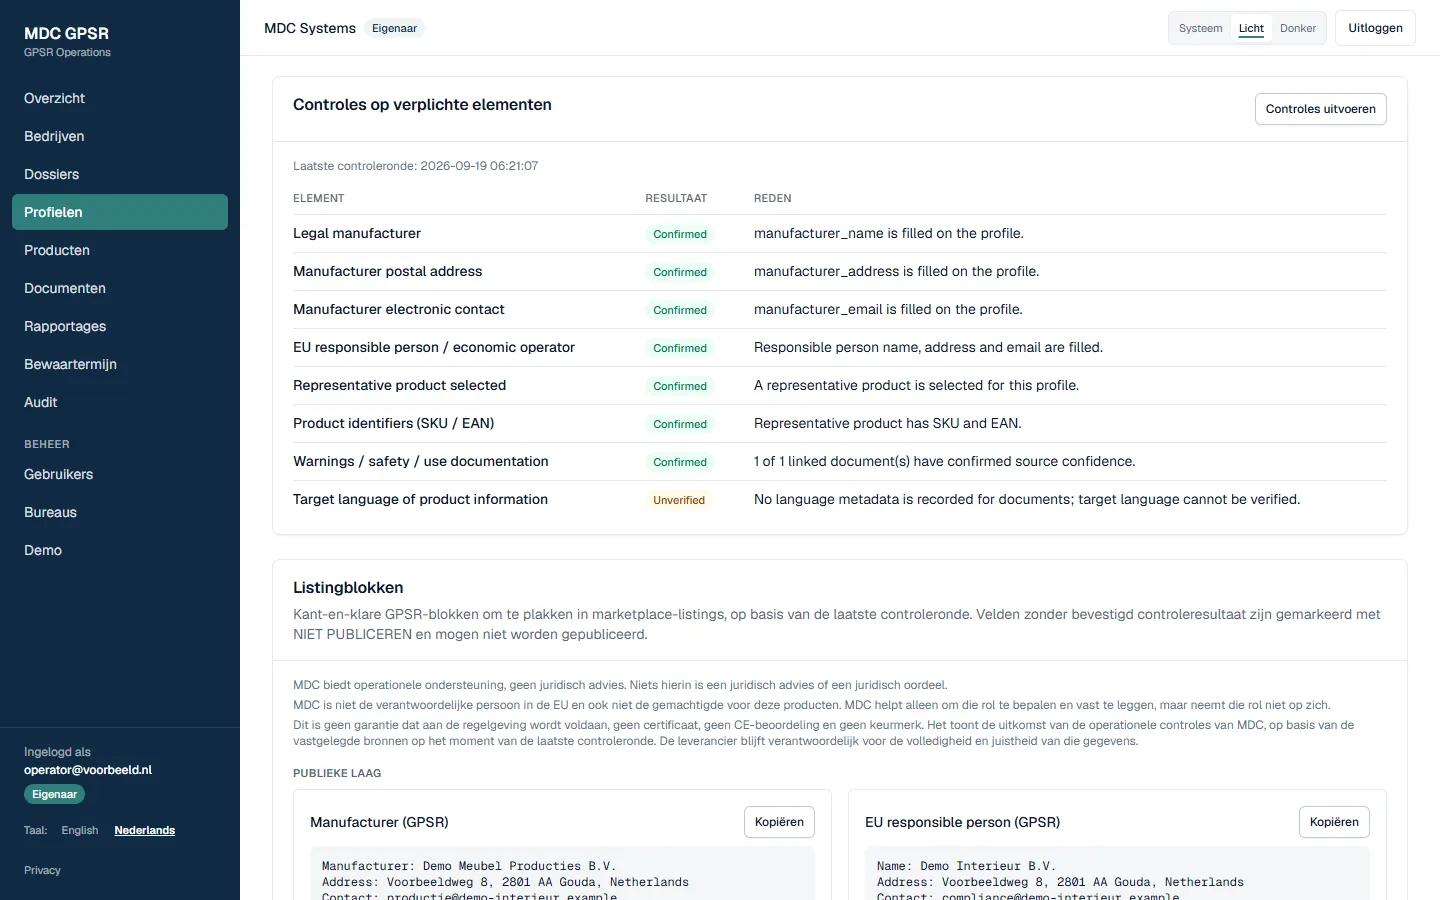Click the operator@voorbeeld.nl account email

tap(88, 770)
